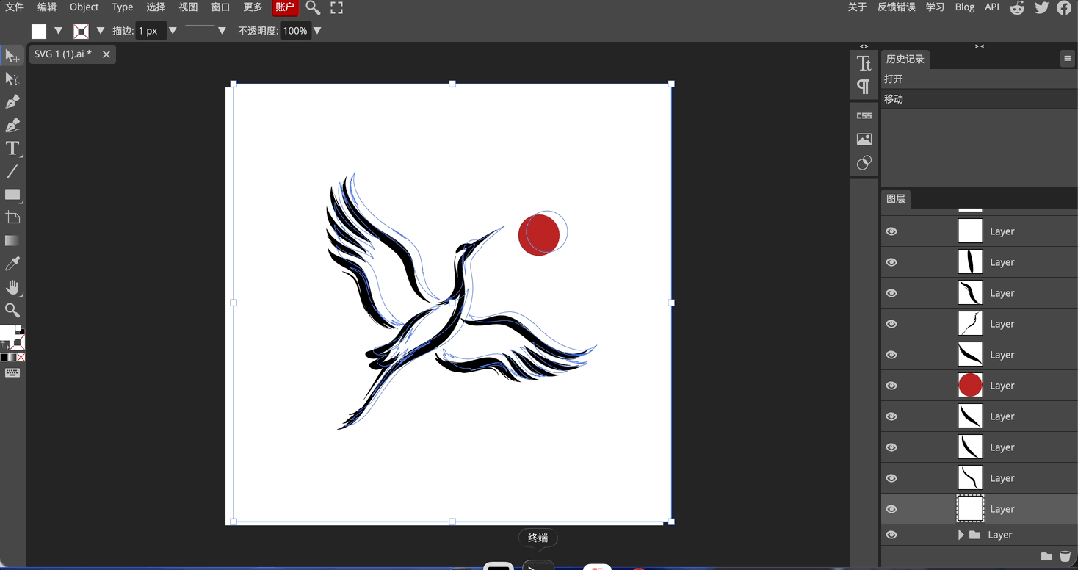Open the Paragraph panel icon

pos(864,87)
